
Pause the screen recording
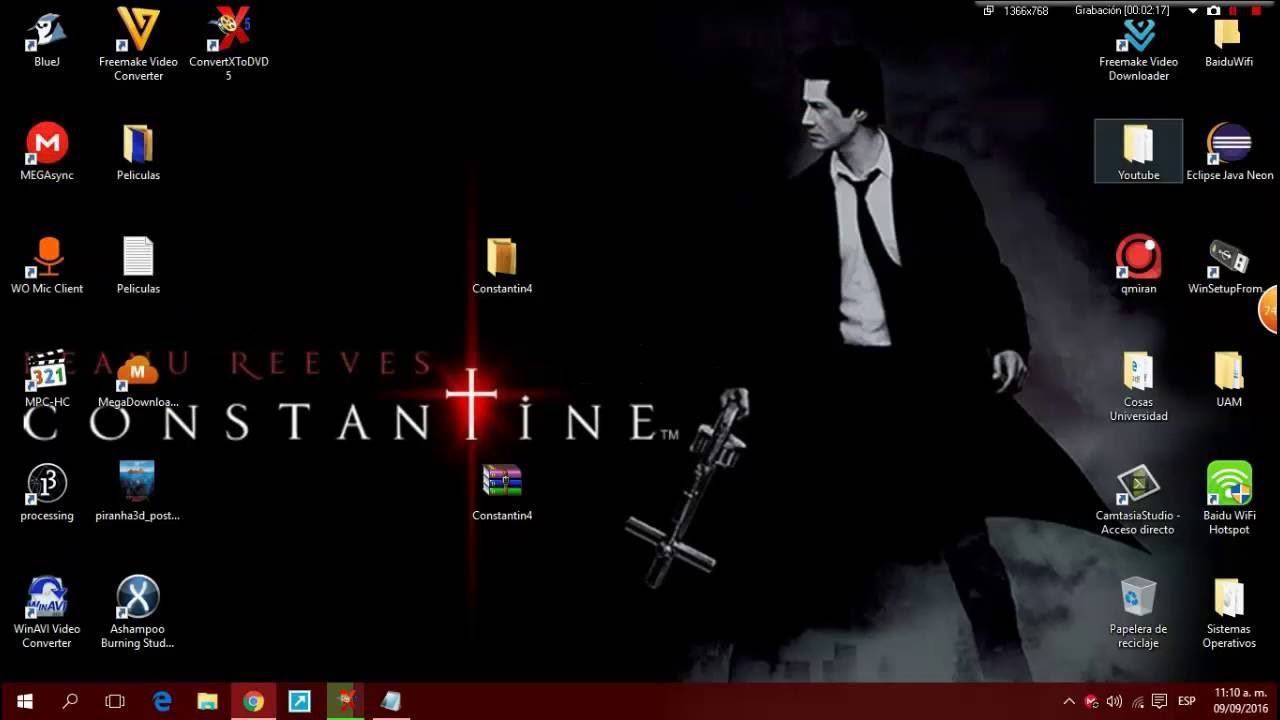tap(1232, 11)
